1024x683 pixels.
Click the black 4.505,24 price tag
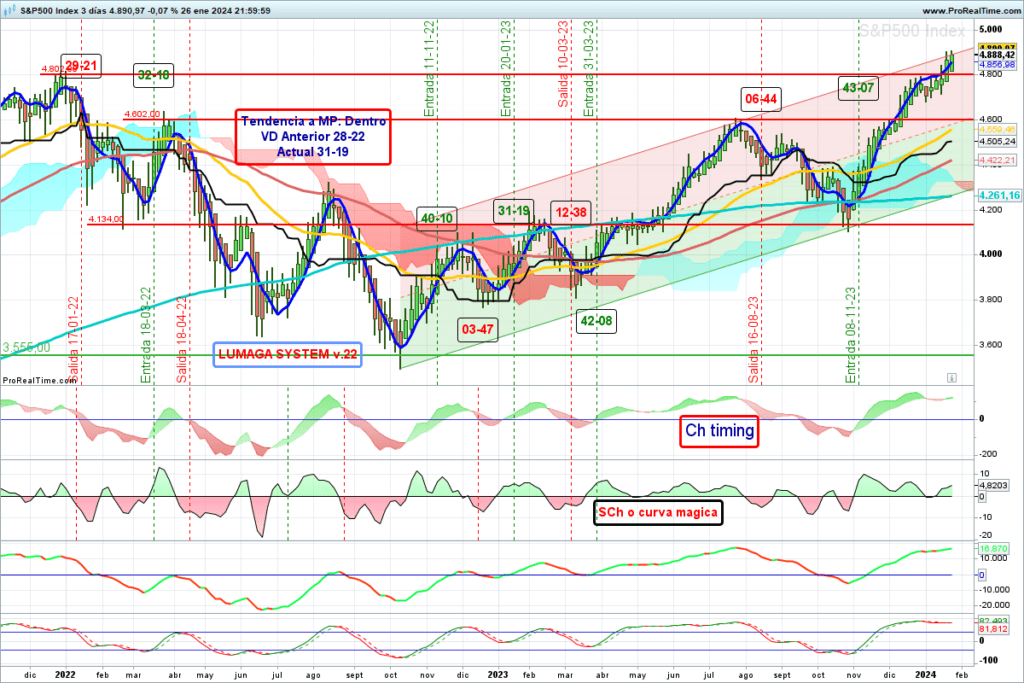point(997,141)
